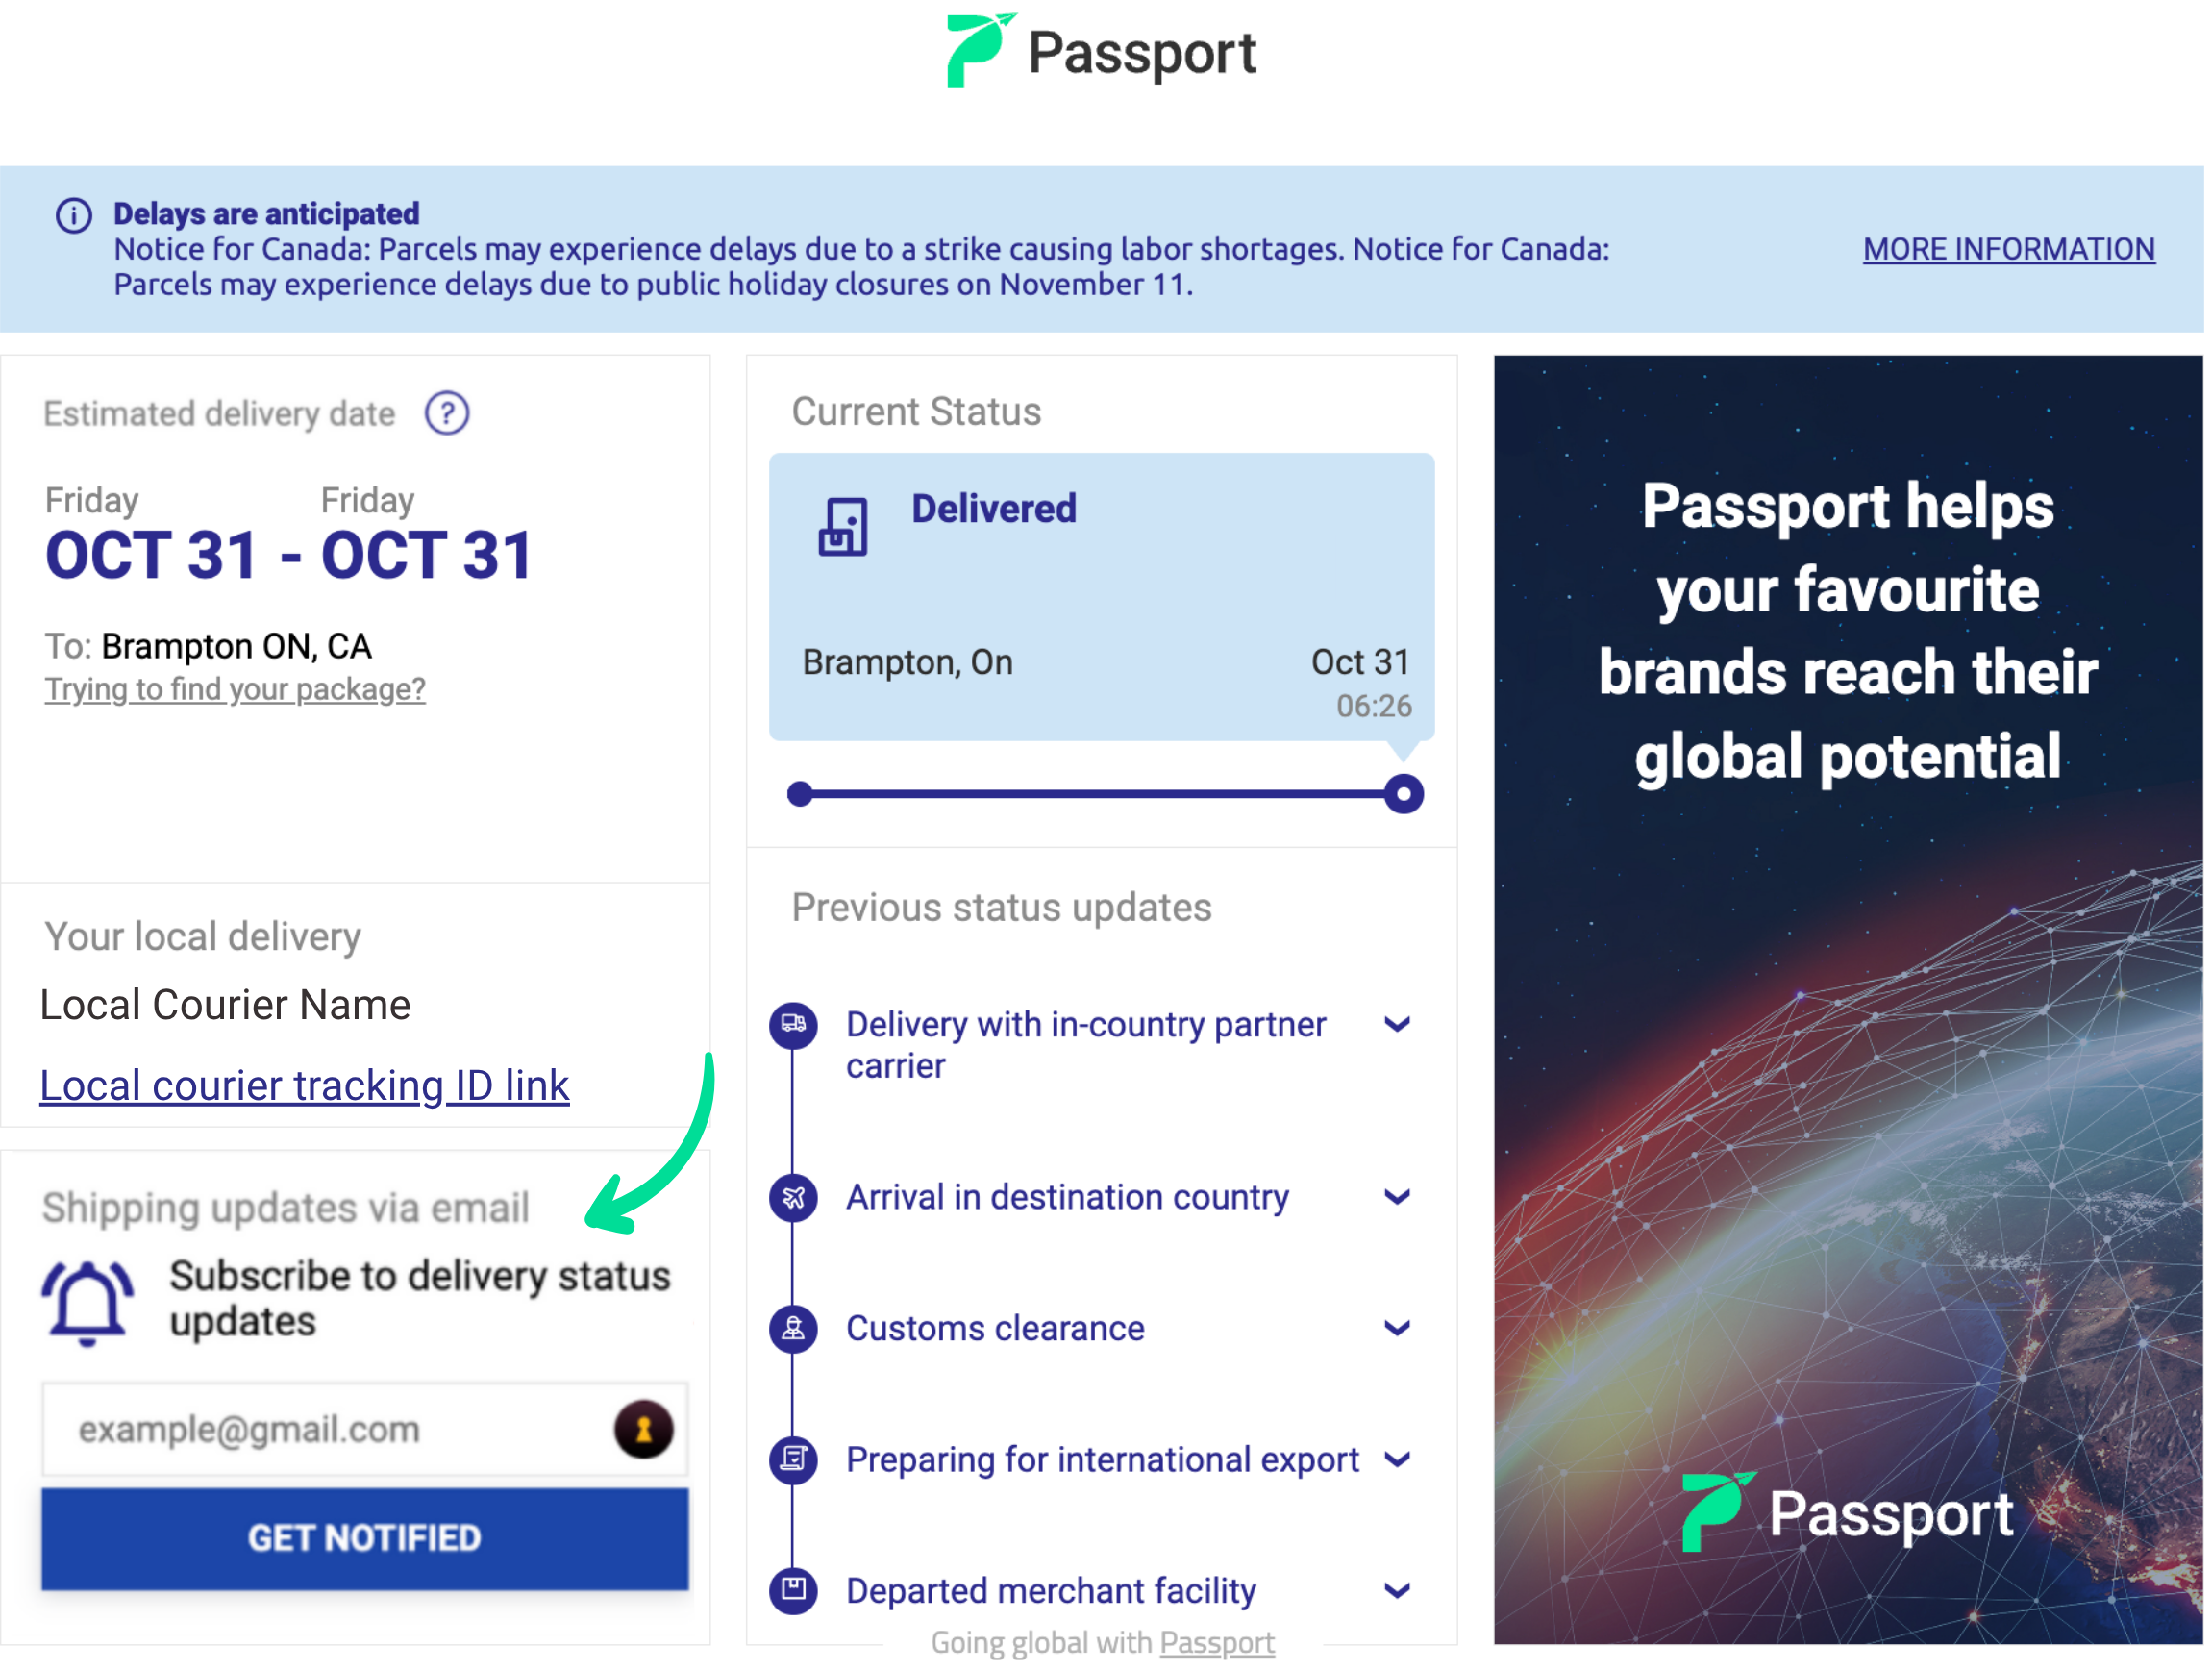Click the password manager icon in email field
2212x1671 pixels.
click(643, 1429)
